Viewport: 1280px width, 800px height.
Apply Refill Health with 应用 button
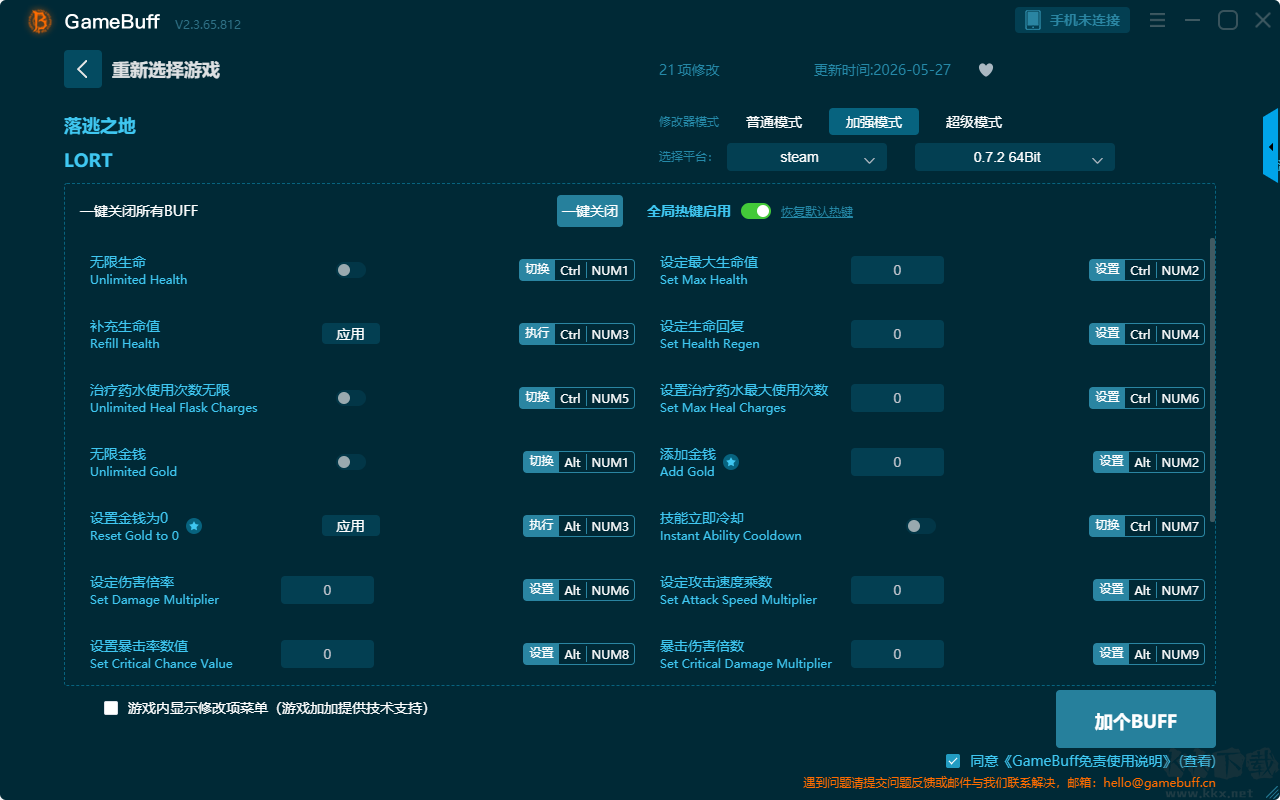(x=351, y=334)
